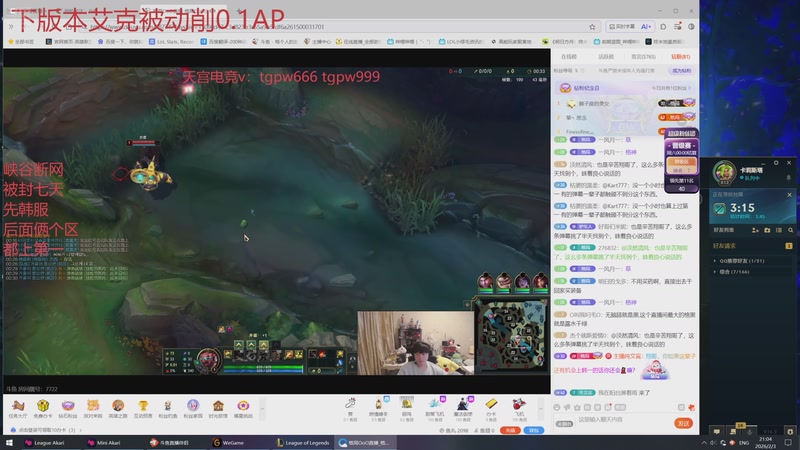Viewport: 800px width, 450px height.
Task: Open the house-shaped activity icon
Action: click(218, 408)
